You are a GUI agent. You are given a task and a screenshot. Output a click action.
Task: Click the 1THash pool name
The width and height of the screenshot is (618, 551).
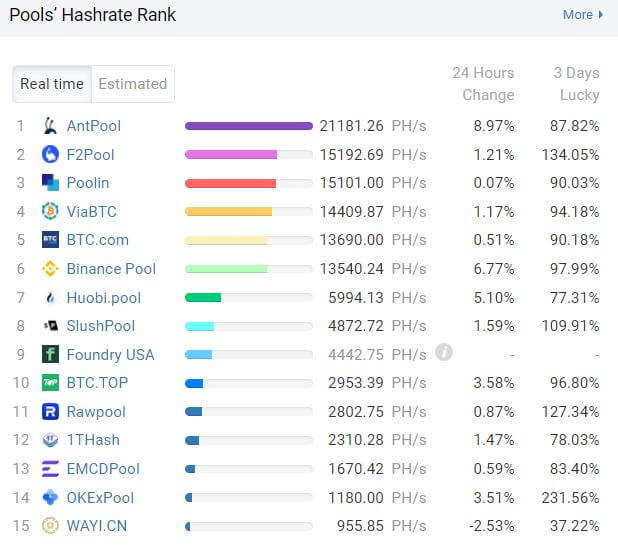click(93, 440)
